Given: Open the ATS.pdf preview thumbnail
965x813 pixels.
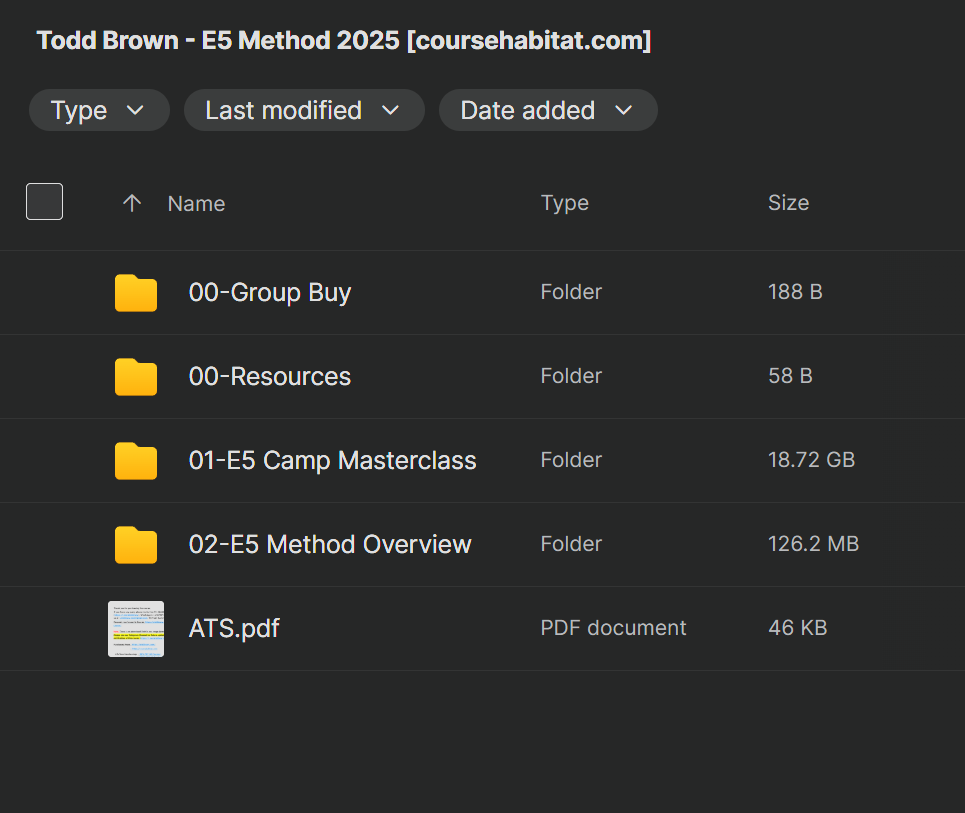Looking at the screenshot, I should 136,629.
